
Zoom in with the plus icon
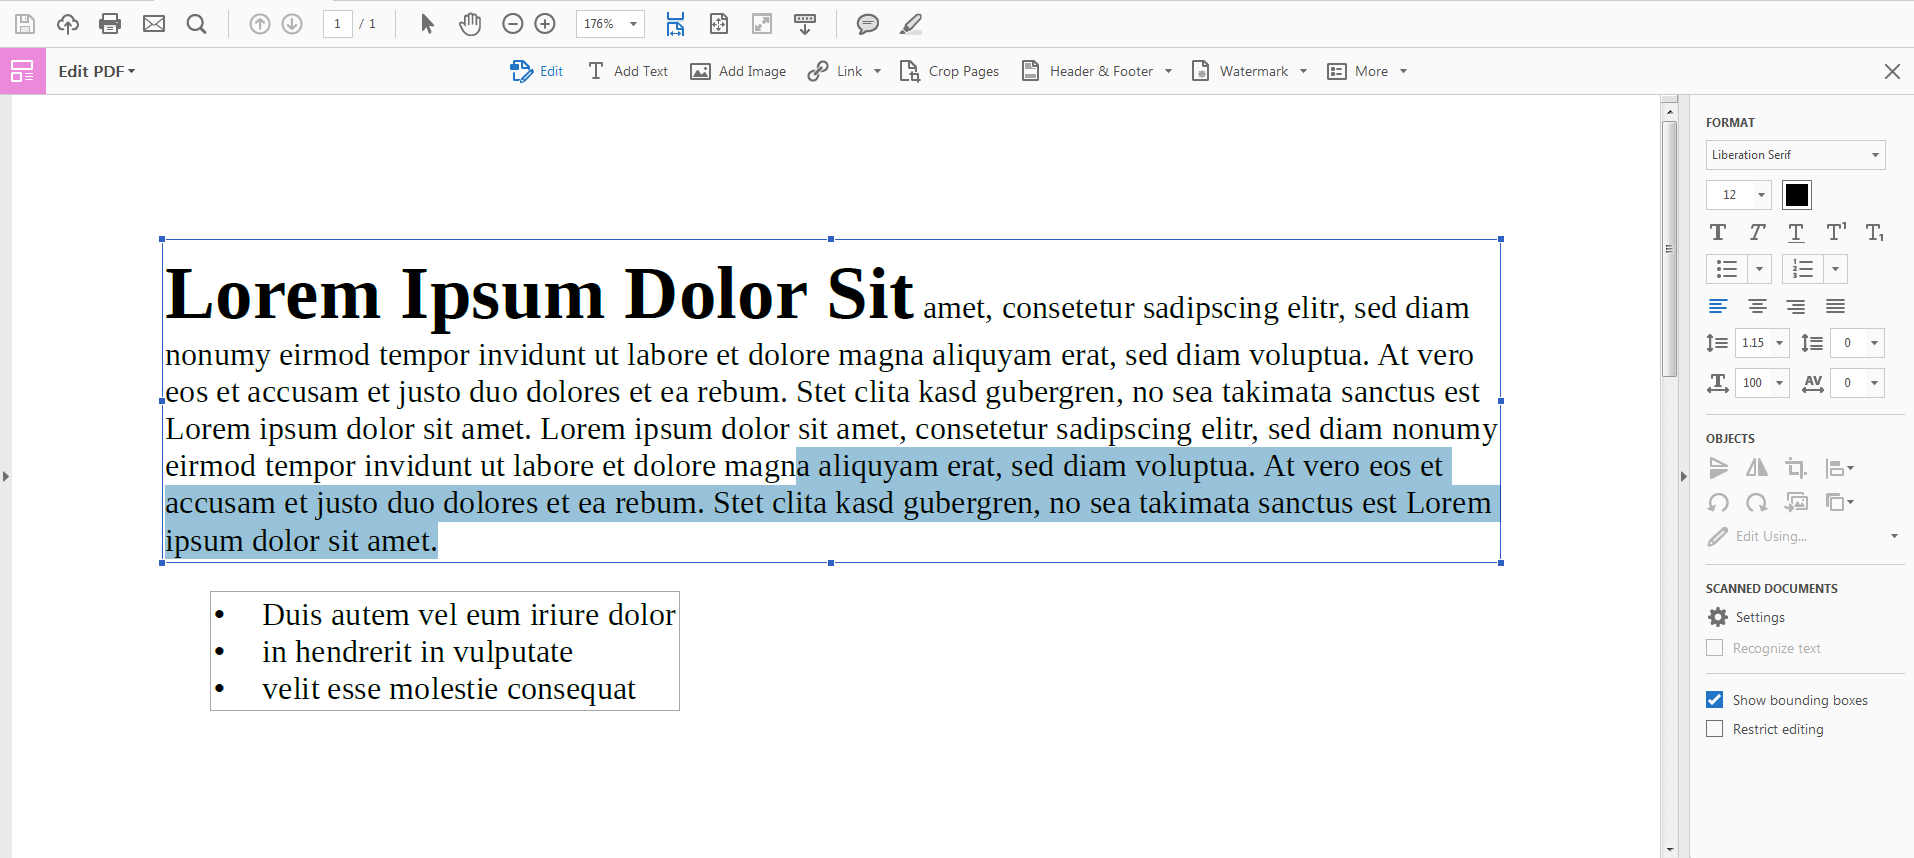click(x=545, y=24)
